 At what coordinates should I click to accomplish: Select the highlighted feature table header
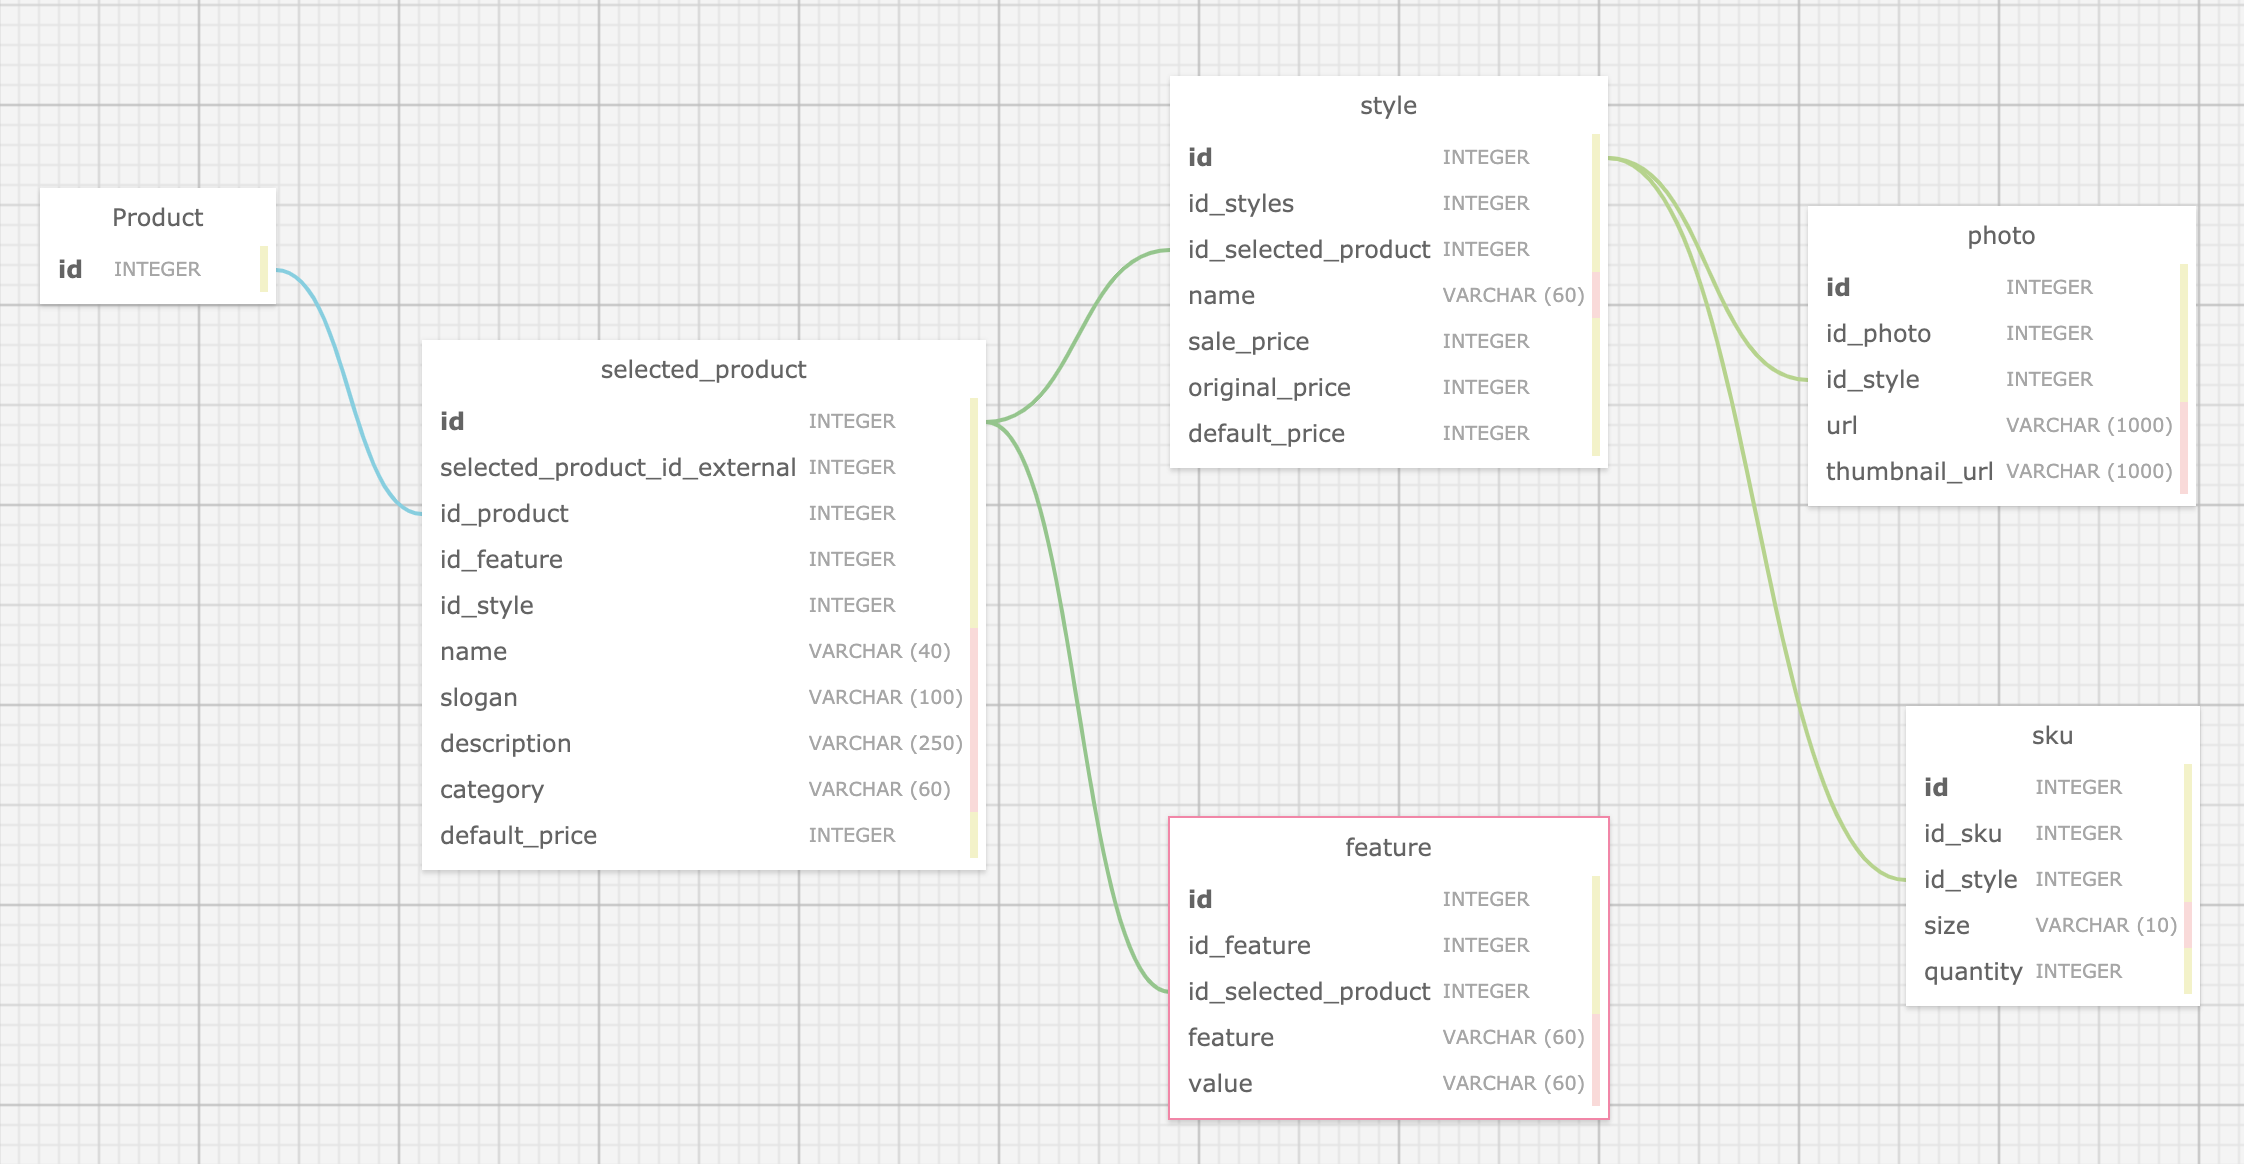tap(1388, 847)
